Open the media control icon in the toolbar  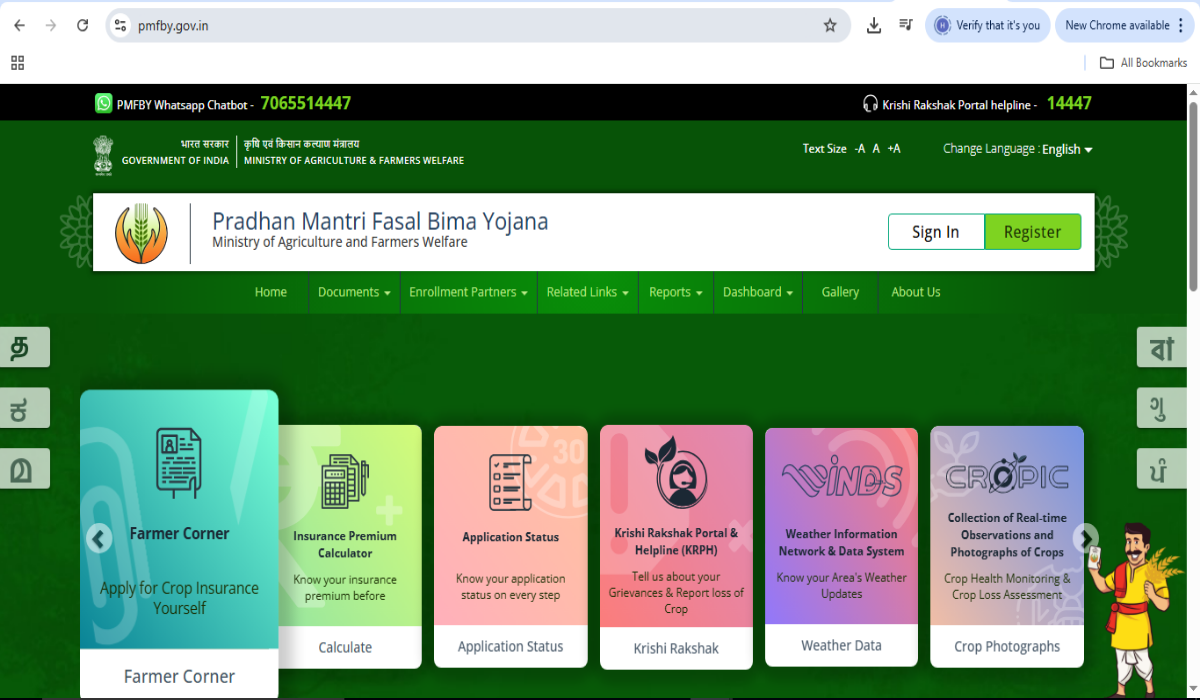[x=906, y=25]
